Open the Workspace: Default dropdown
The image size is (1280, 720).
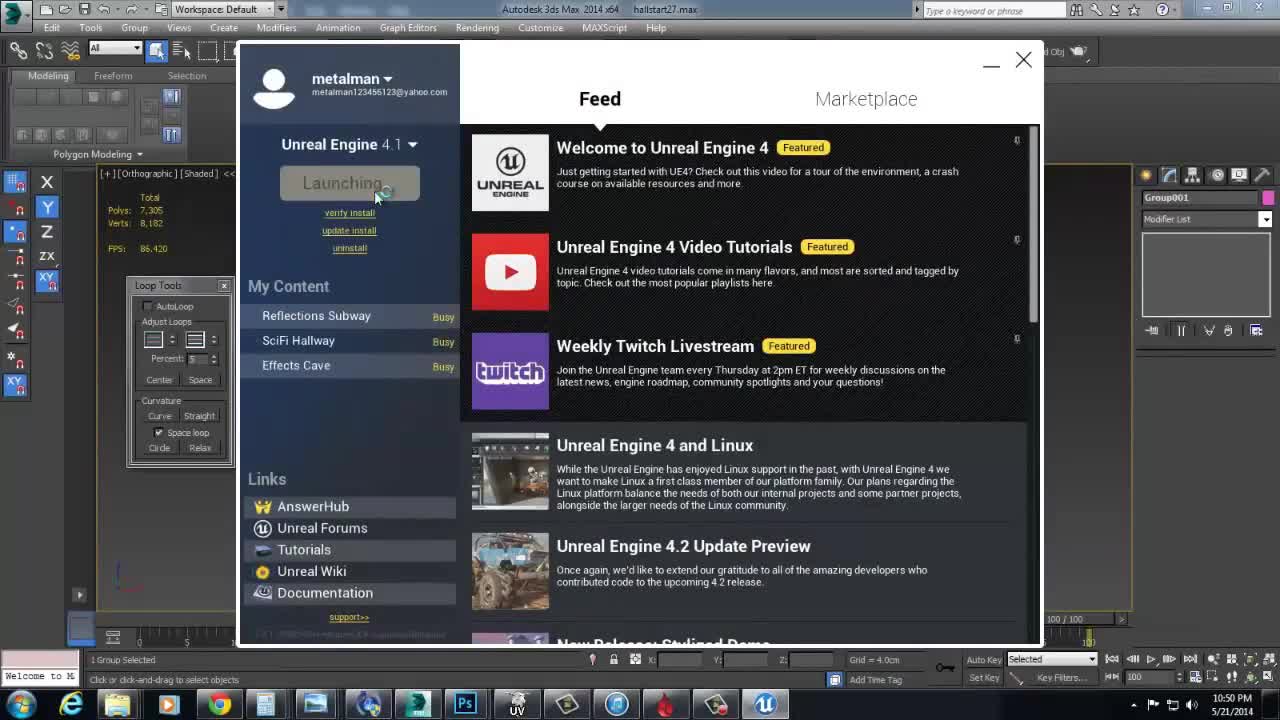tap(225, 9)
